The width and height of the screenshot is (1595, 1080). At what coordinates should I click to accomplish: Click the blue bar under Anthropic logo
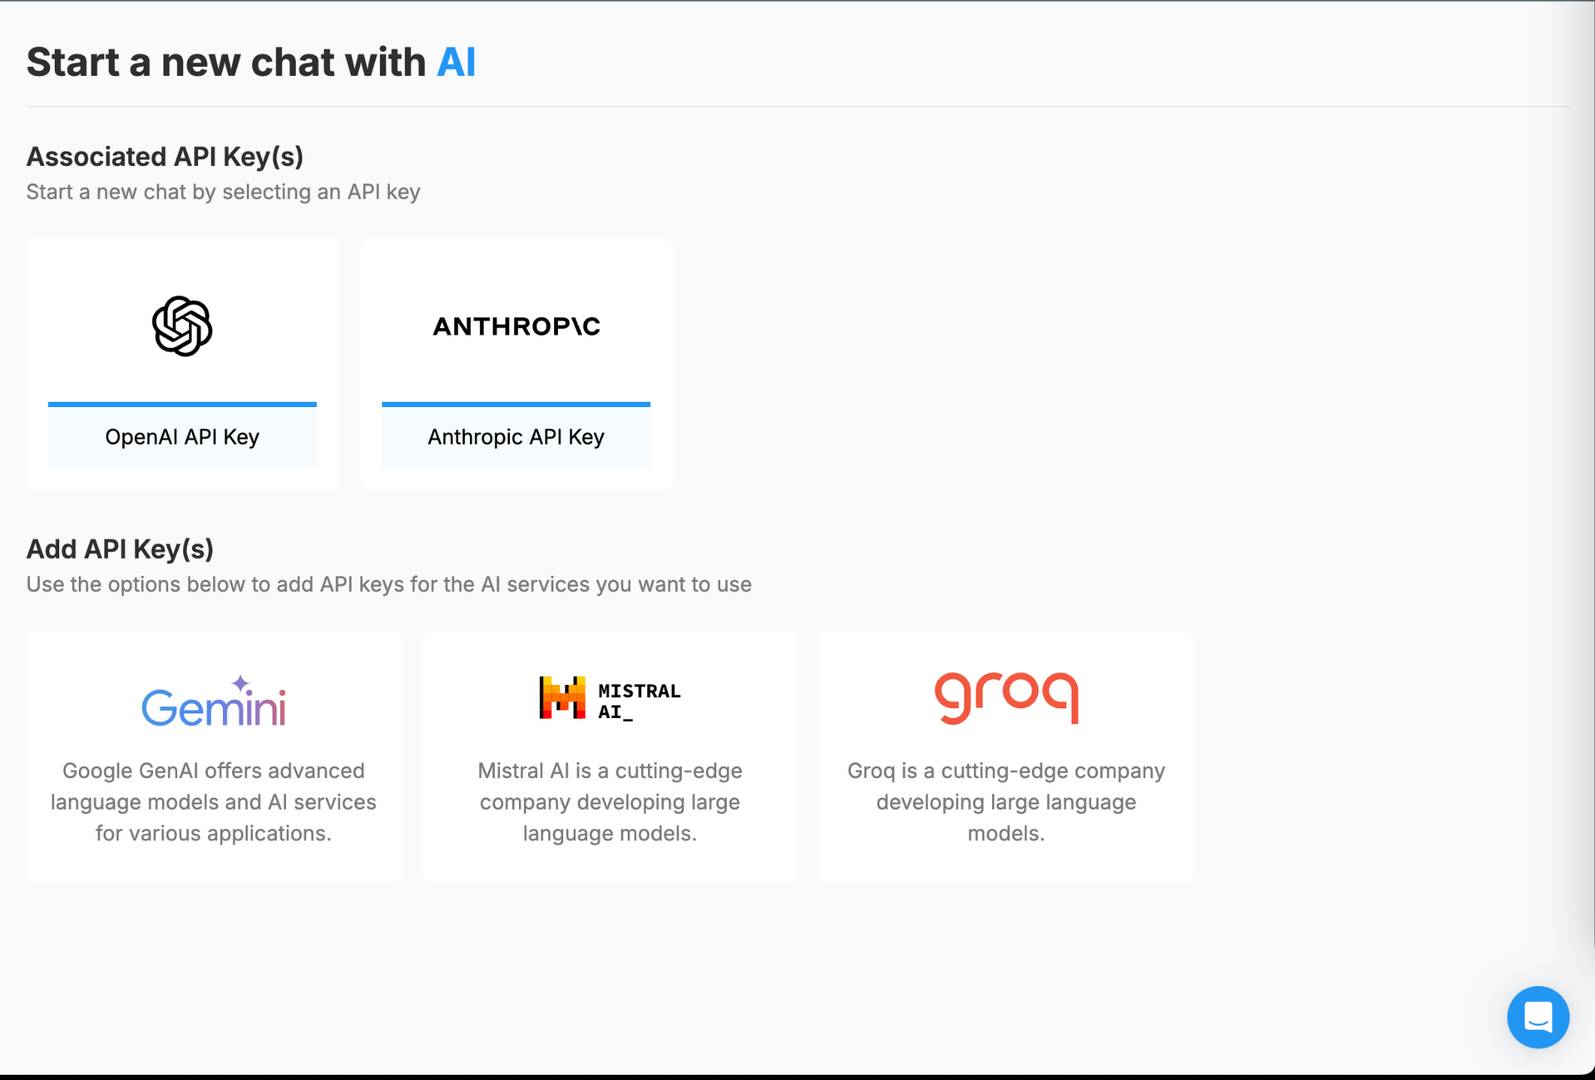point(516,404)
